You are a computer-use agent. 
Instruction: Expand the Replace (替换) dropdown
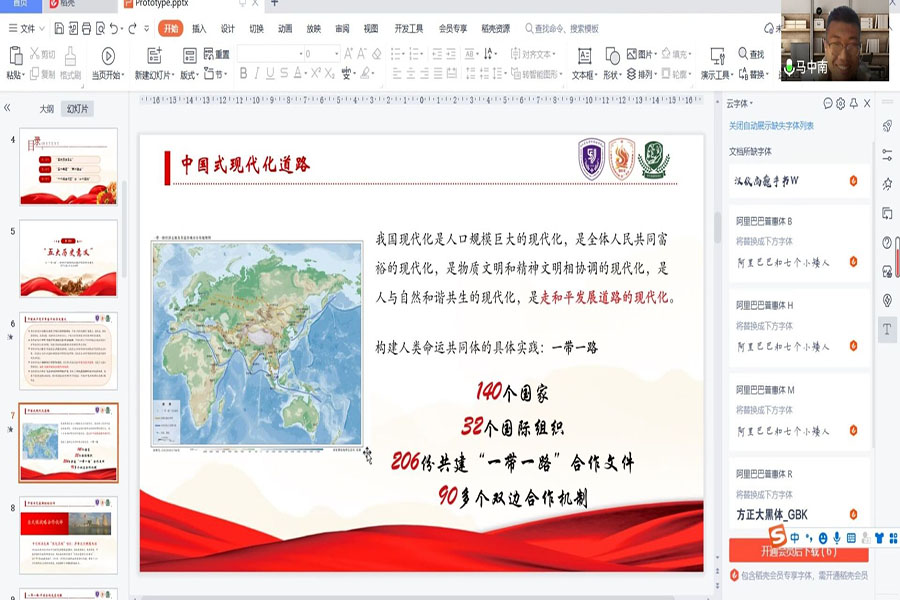(752, 74)
